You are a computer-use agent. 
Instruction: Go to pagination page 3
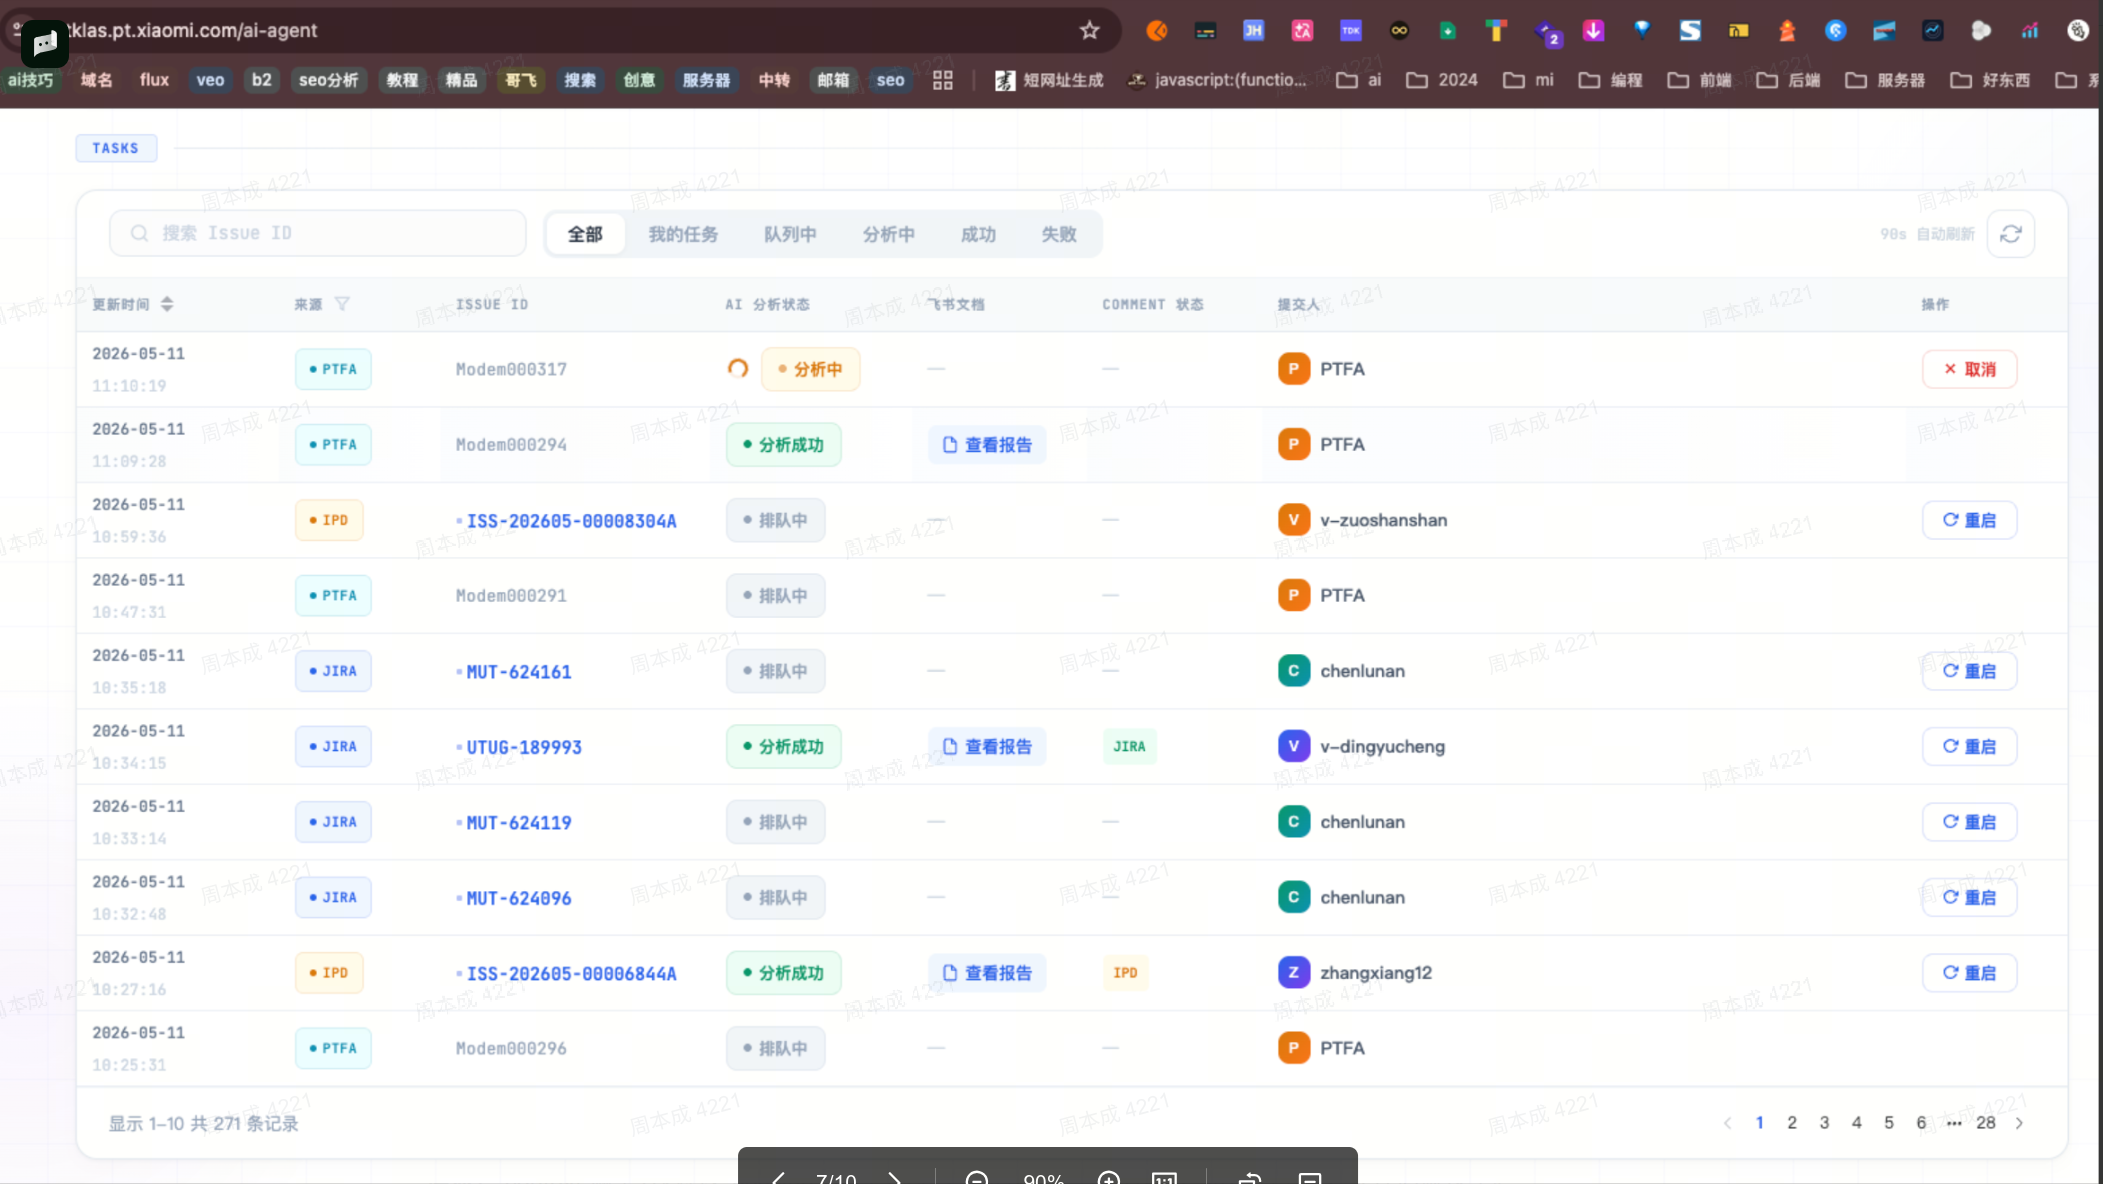[x=1824, y=1123]
